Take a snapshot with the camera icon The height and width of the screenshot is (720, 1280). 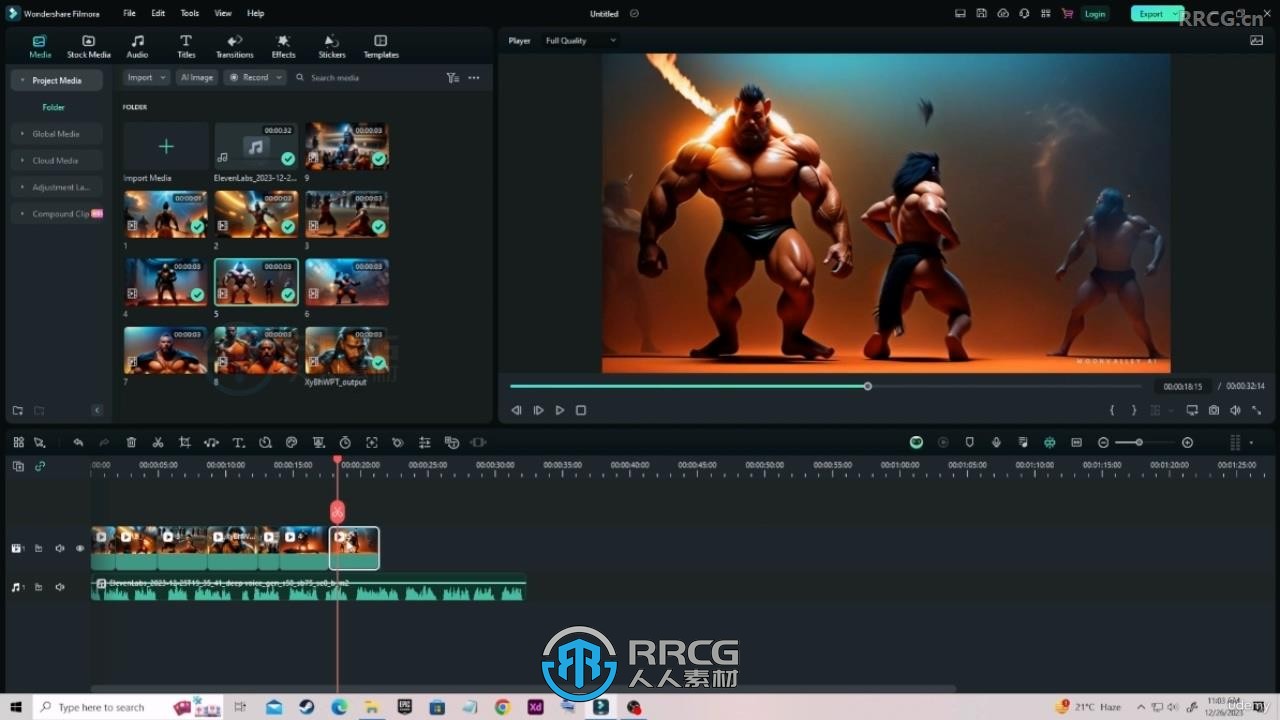(x=1214, y=410)
